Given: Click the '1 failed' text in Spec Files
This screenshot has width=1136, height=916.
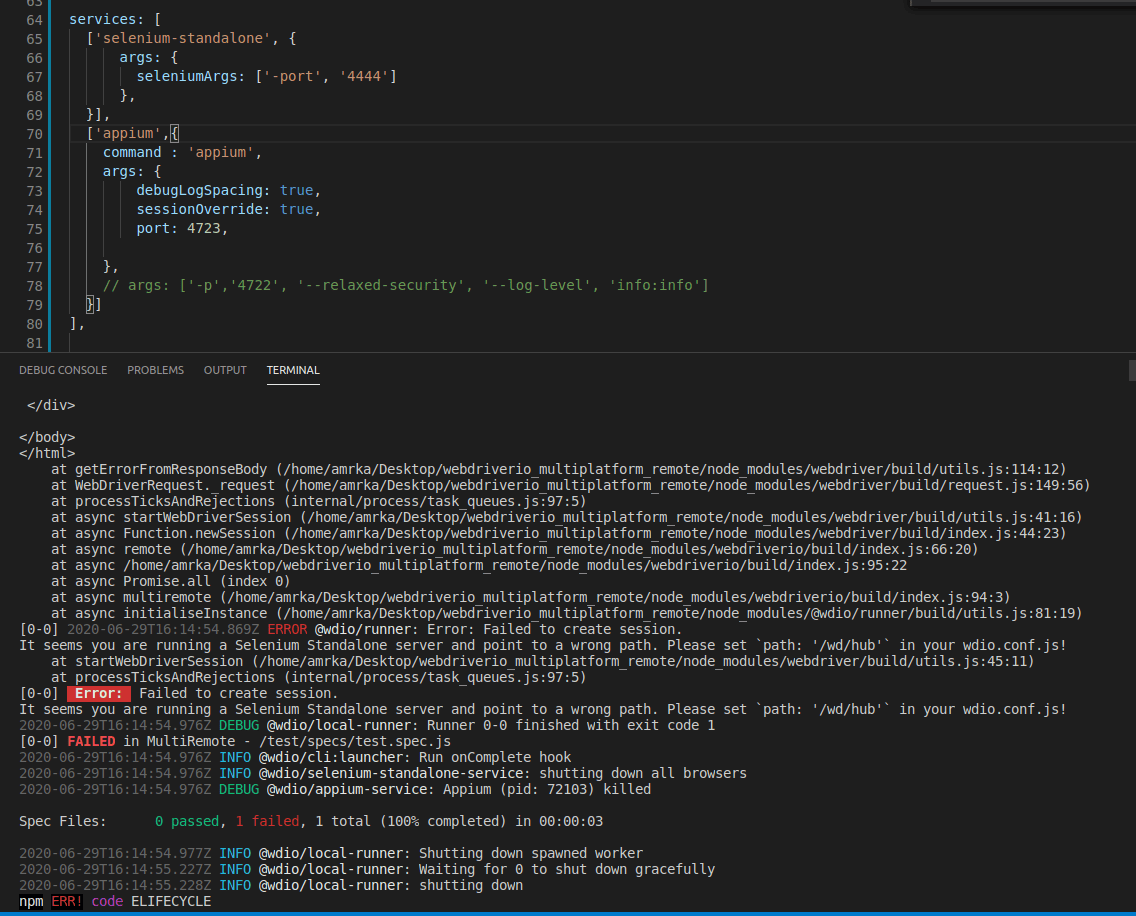Looking at the screenshot, I should coord(267,821).
